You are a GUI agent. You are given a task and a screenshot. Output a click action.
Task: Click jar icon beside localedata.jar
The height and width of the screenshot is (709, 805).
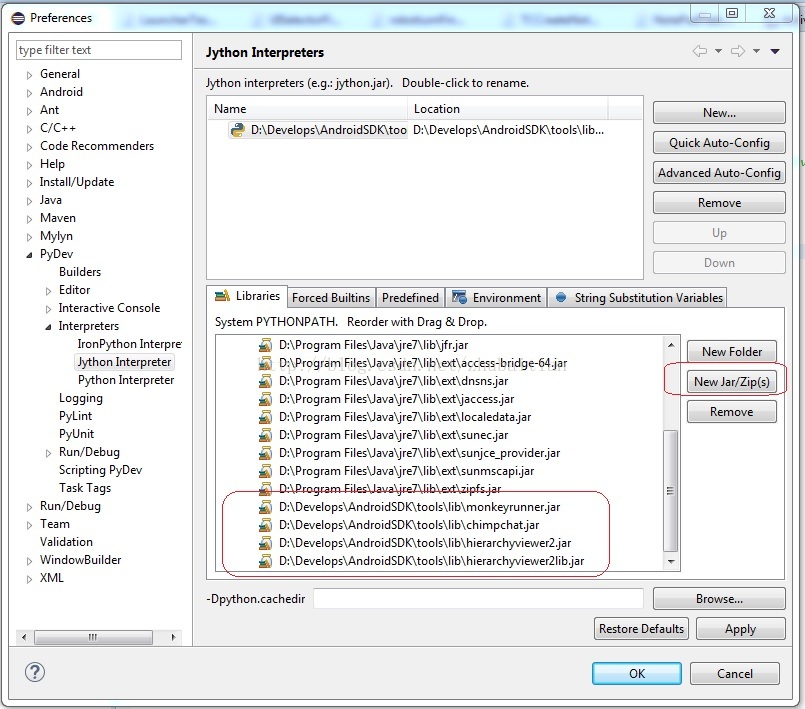coord(265,417)
